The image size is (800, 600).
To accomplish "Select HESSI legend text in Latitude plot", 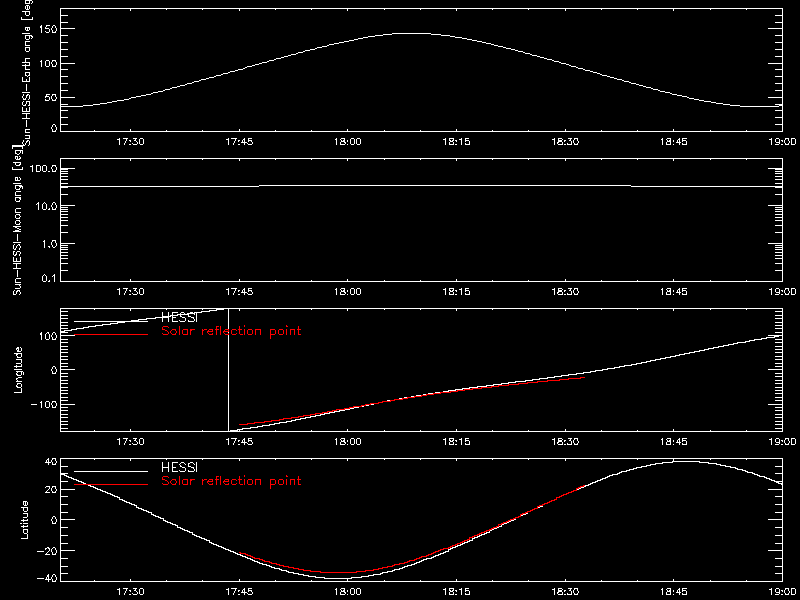I will 179,467.
